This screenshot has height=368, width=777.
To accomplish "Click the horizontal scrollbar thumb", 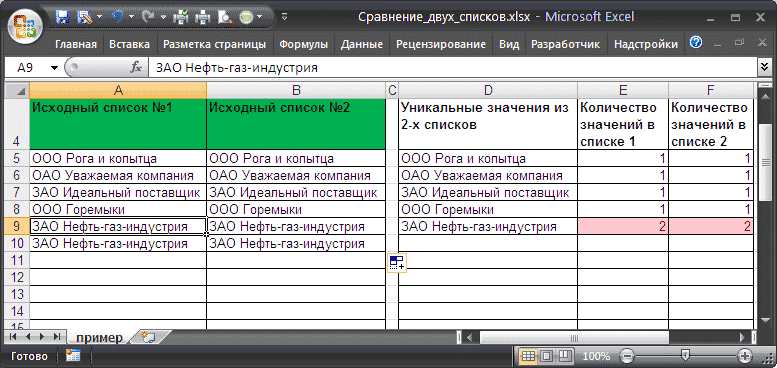I will (574, 338).
